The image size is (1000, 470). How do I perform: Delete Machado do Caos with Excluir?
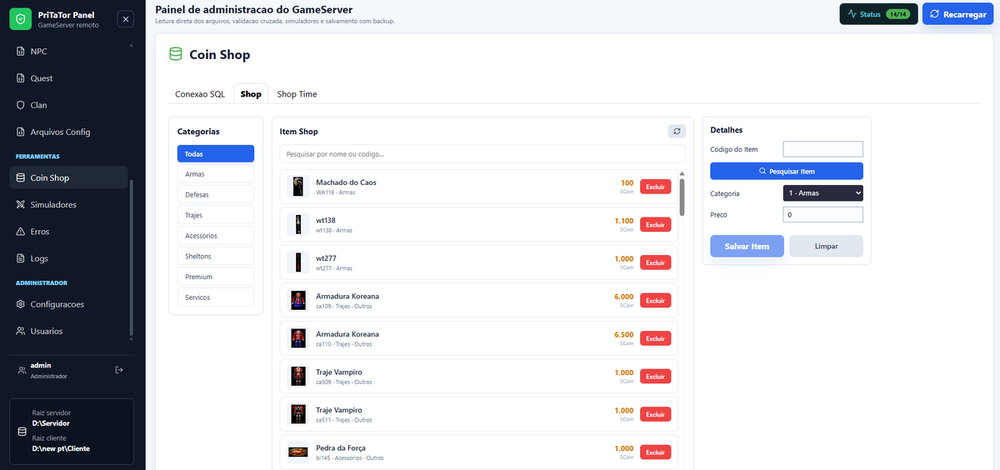[655, 187]
